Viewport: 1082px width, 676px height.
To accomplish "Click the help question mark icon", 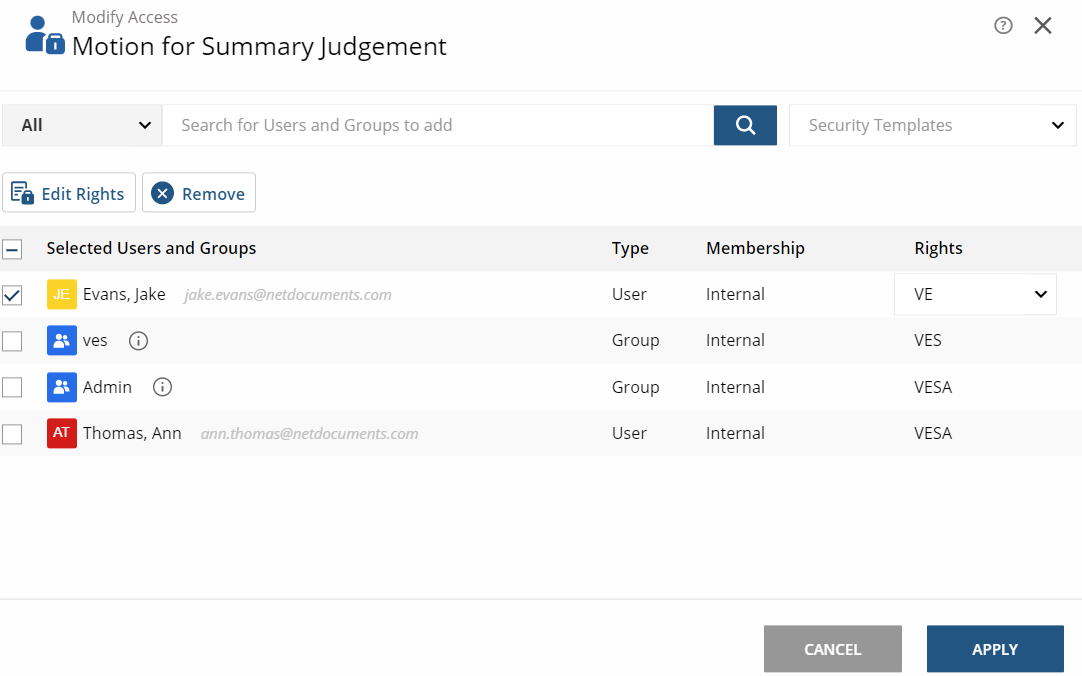I will click(1003, 25).
